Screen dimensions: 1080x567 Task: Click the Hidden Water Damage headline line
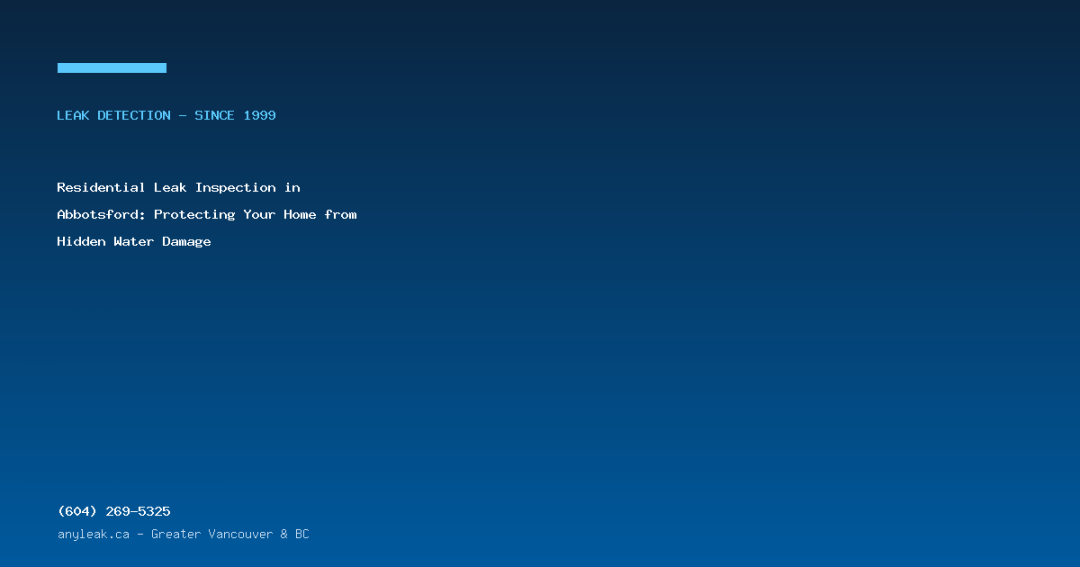[x=134, y=241]
